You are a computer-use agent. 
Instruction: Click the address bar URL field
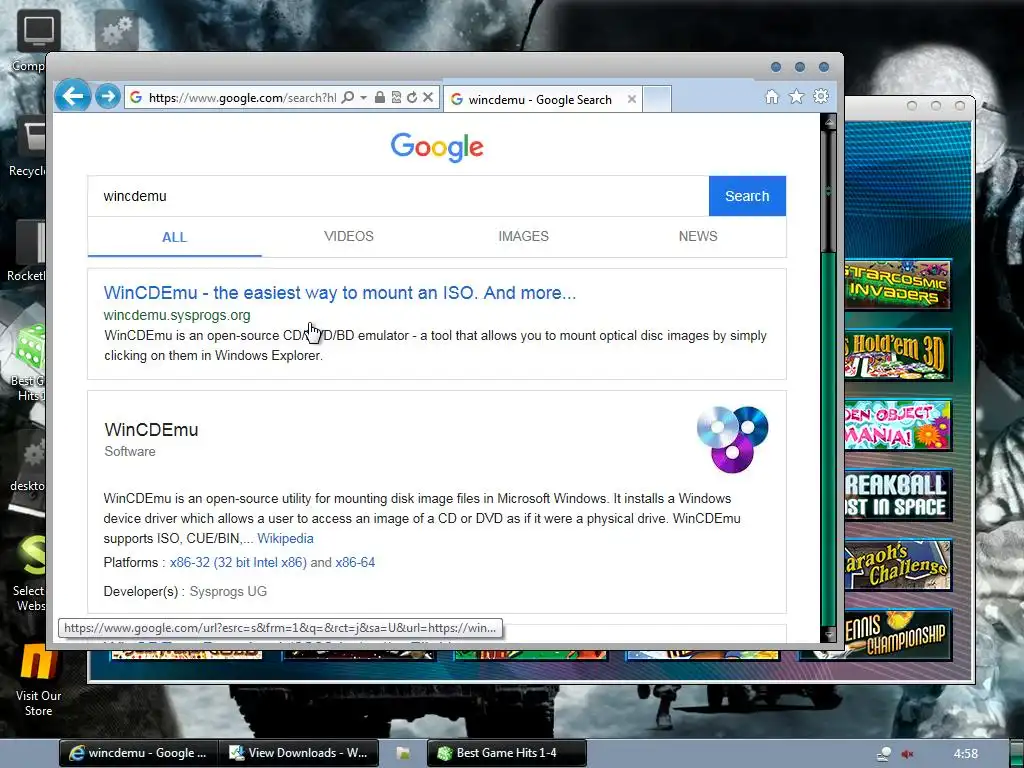coord(242,97)
